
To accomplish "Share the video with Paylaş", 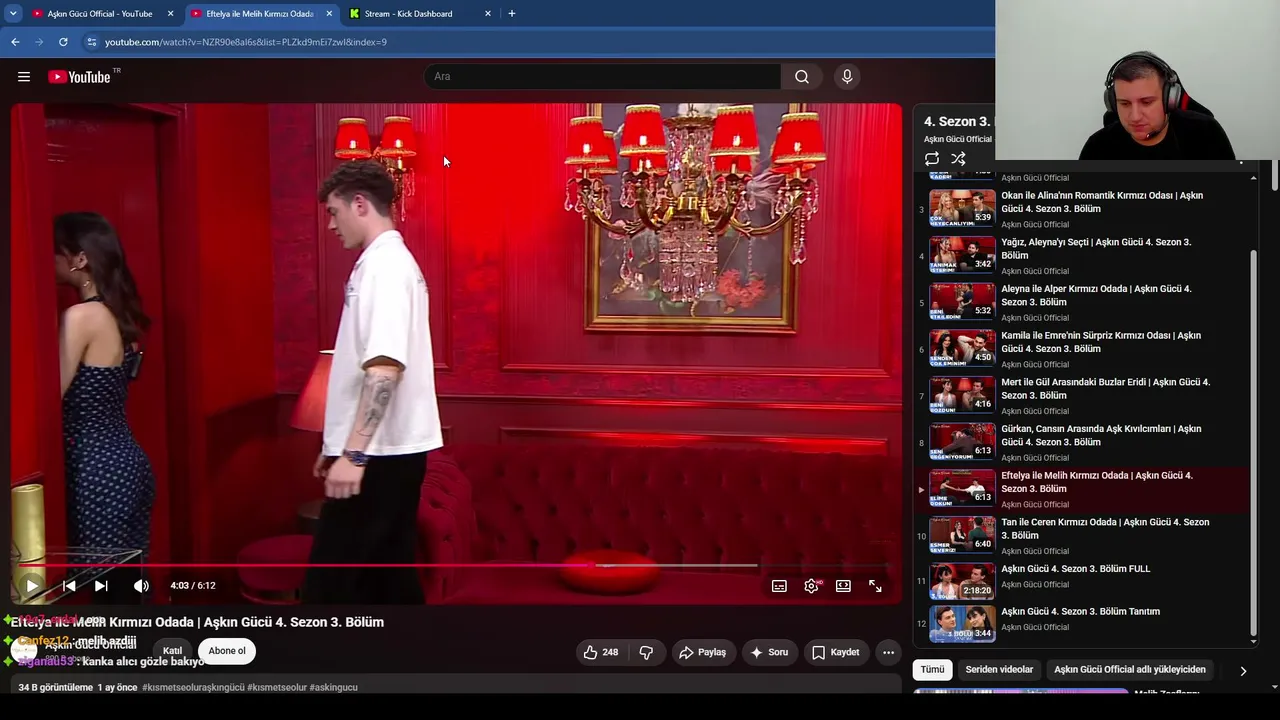I will (703, 652).
